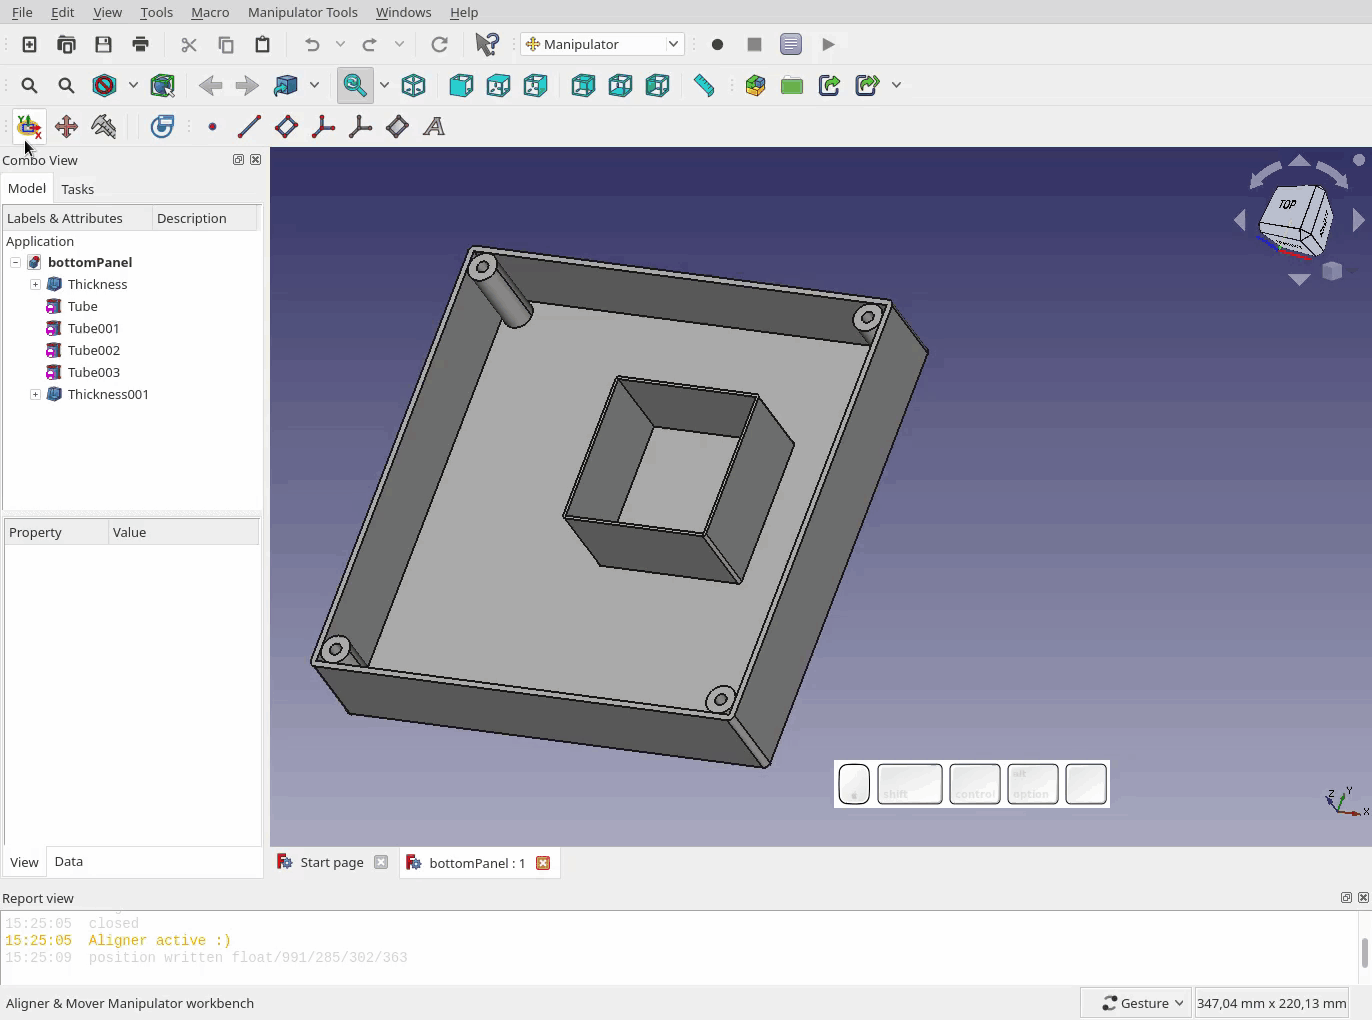Execute the macro using the play button

coord(828,44)
